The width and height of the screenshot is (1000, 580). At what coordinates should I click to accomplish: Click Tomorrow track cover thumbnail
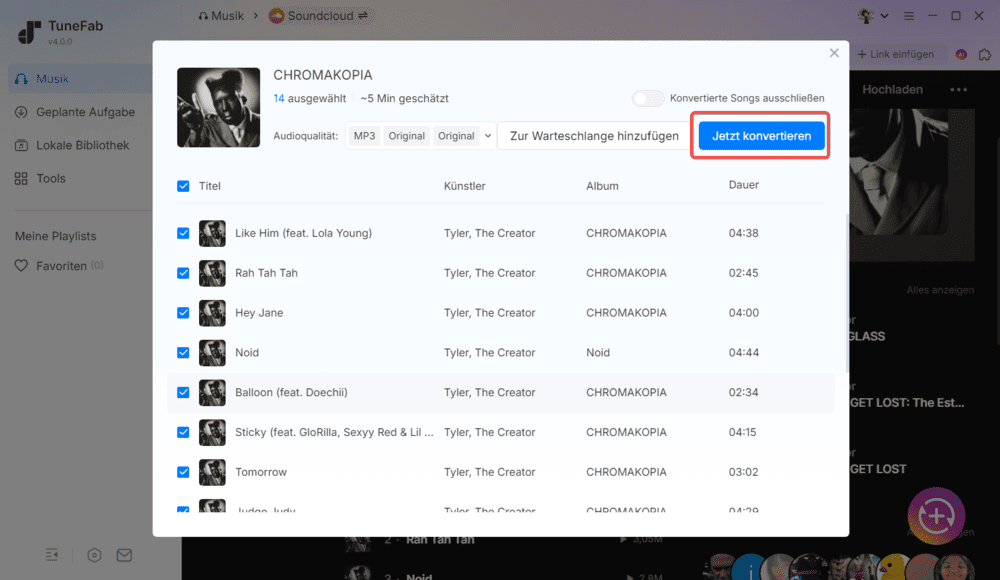212,472
